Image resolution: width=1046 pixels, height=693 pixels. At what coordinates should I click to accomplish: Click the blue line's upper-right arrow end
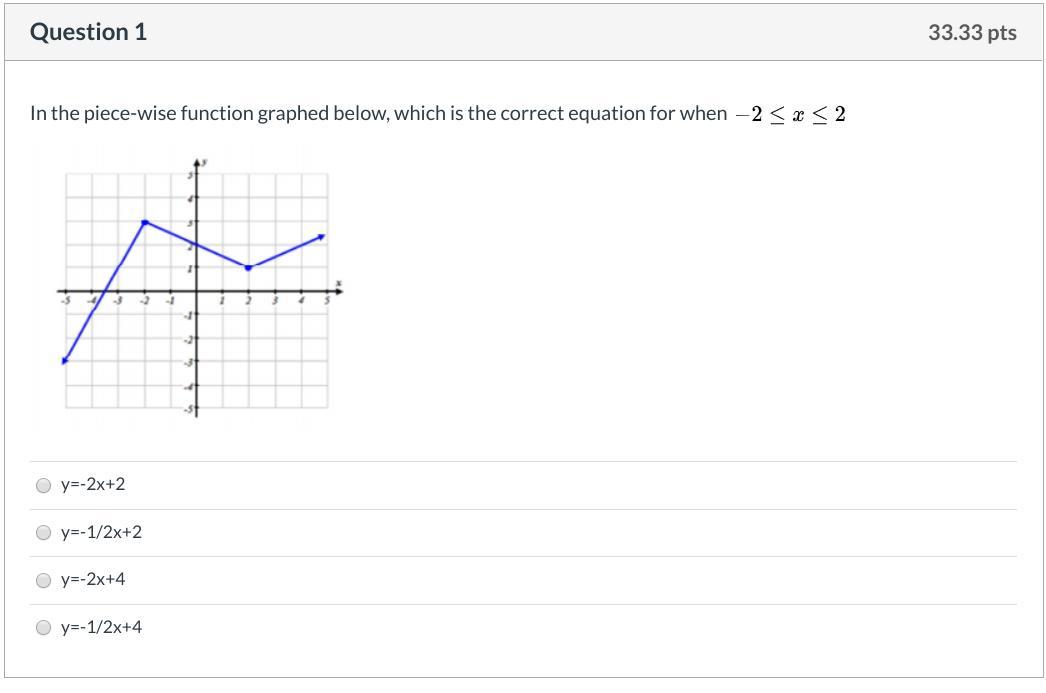point(322,237)
